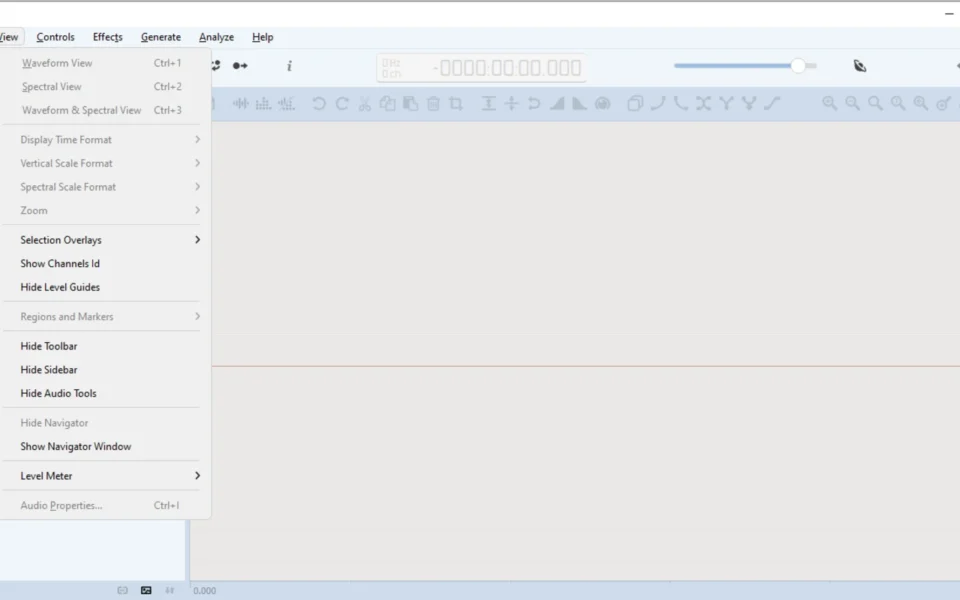Open the Analyze menu
This screenshot has width=960, height=600.
(216, 37)
